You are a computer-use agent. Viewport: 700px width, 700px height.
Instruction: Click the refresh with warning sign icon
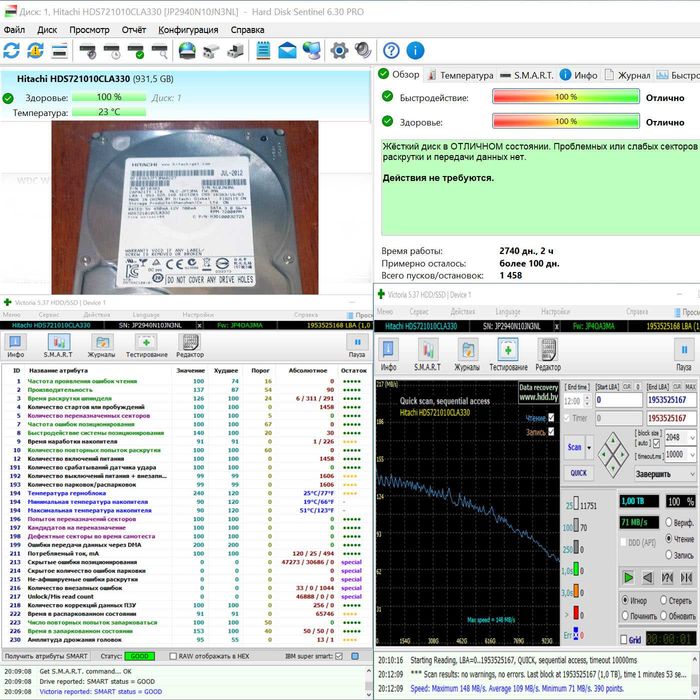pos(35,50)
